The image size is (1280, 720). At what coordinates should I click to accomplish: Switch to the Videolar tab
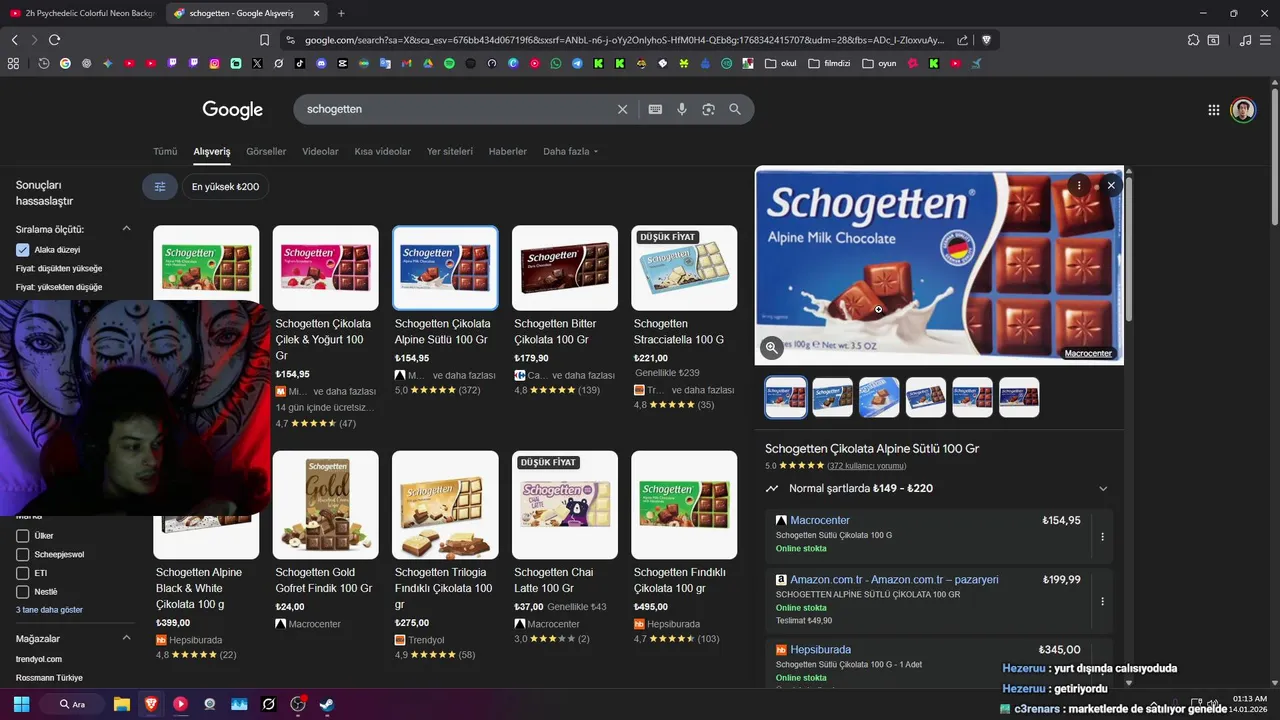[x=320, y=152]
